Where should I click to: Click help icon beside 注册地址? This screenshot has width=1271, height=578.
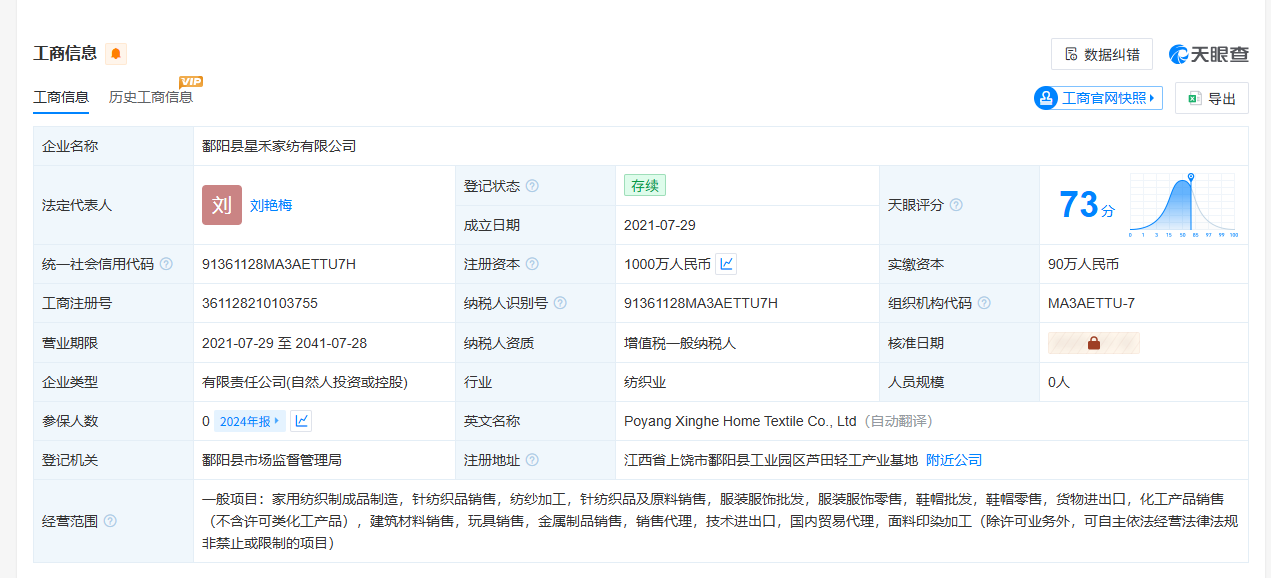(532, 460)
